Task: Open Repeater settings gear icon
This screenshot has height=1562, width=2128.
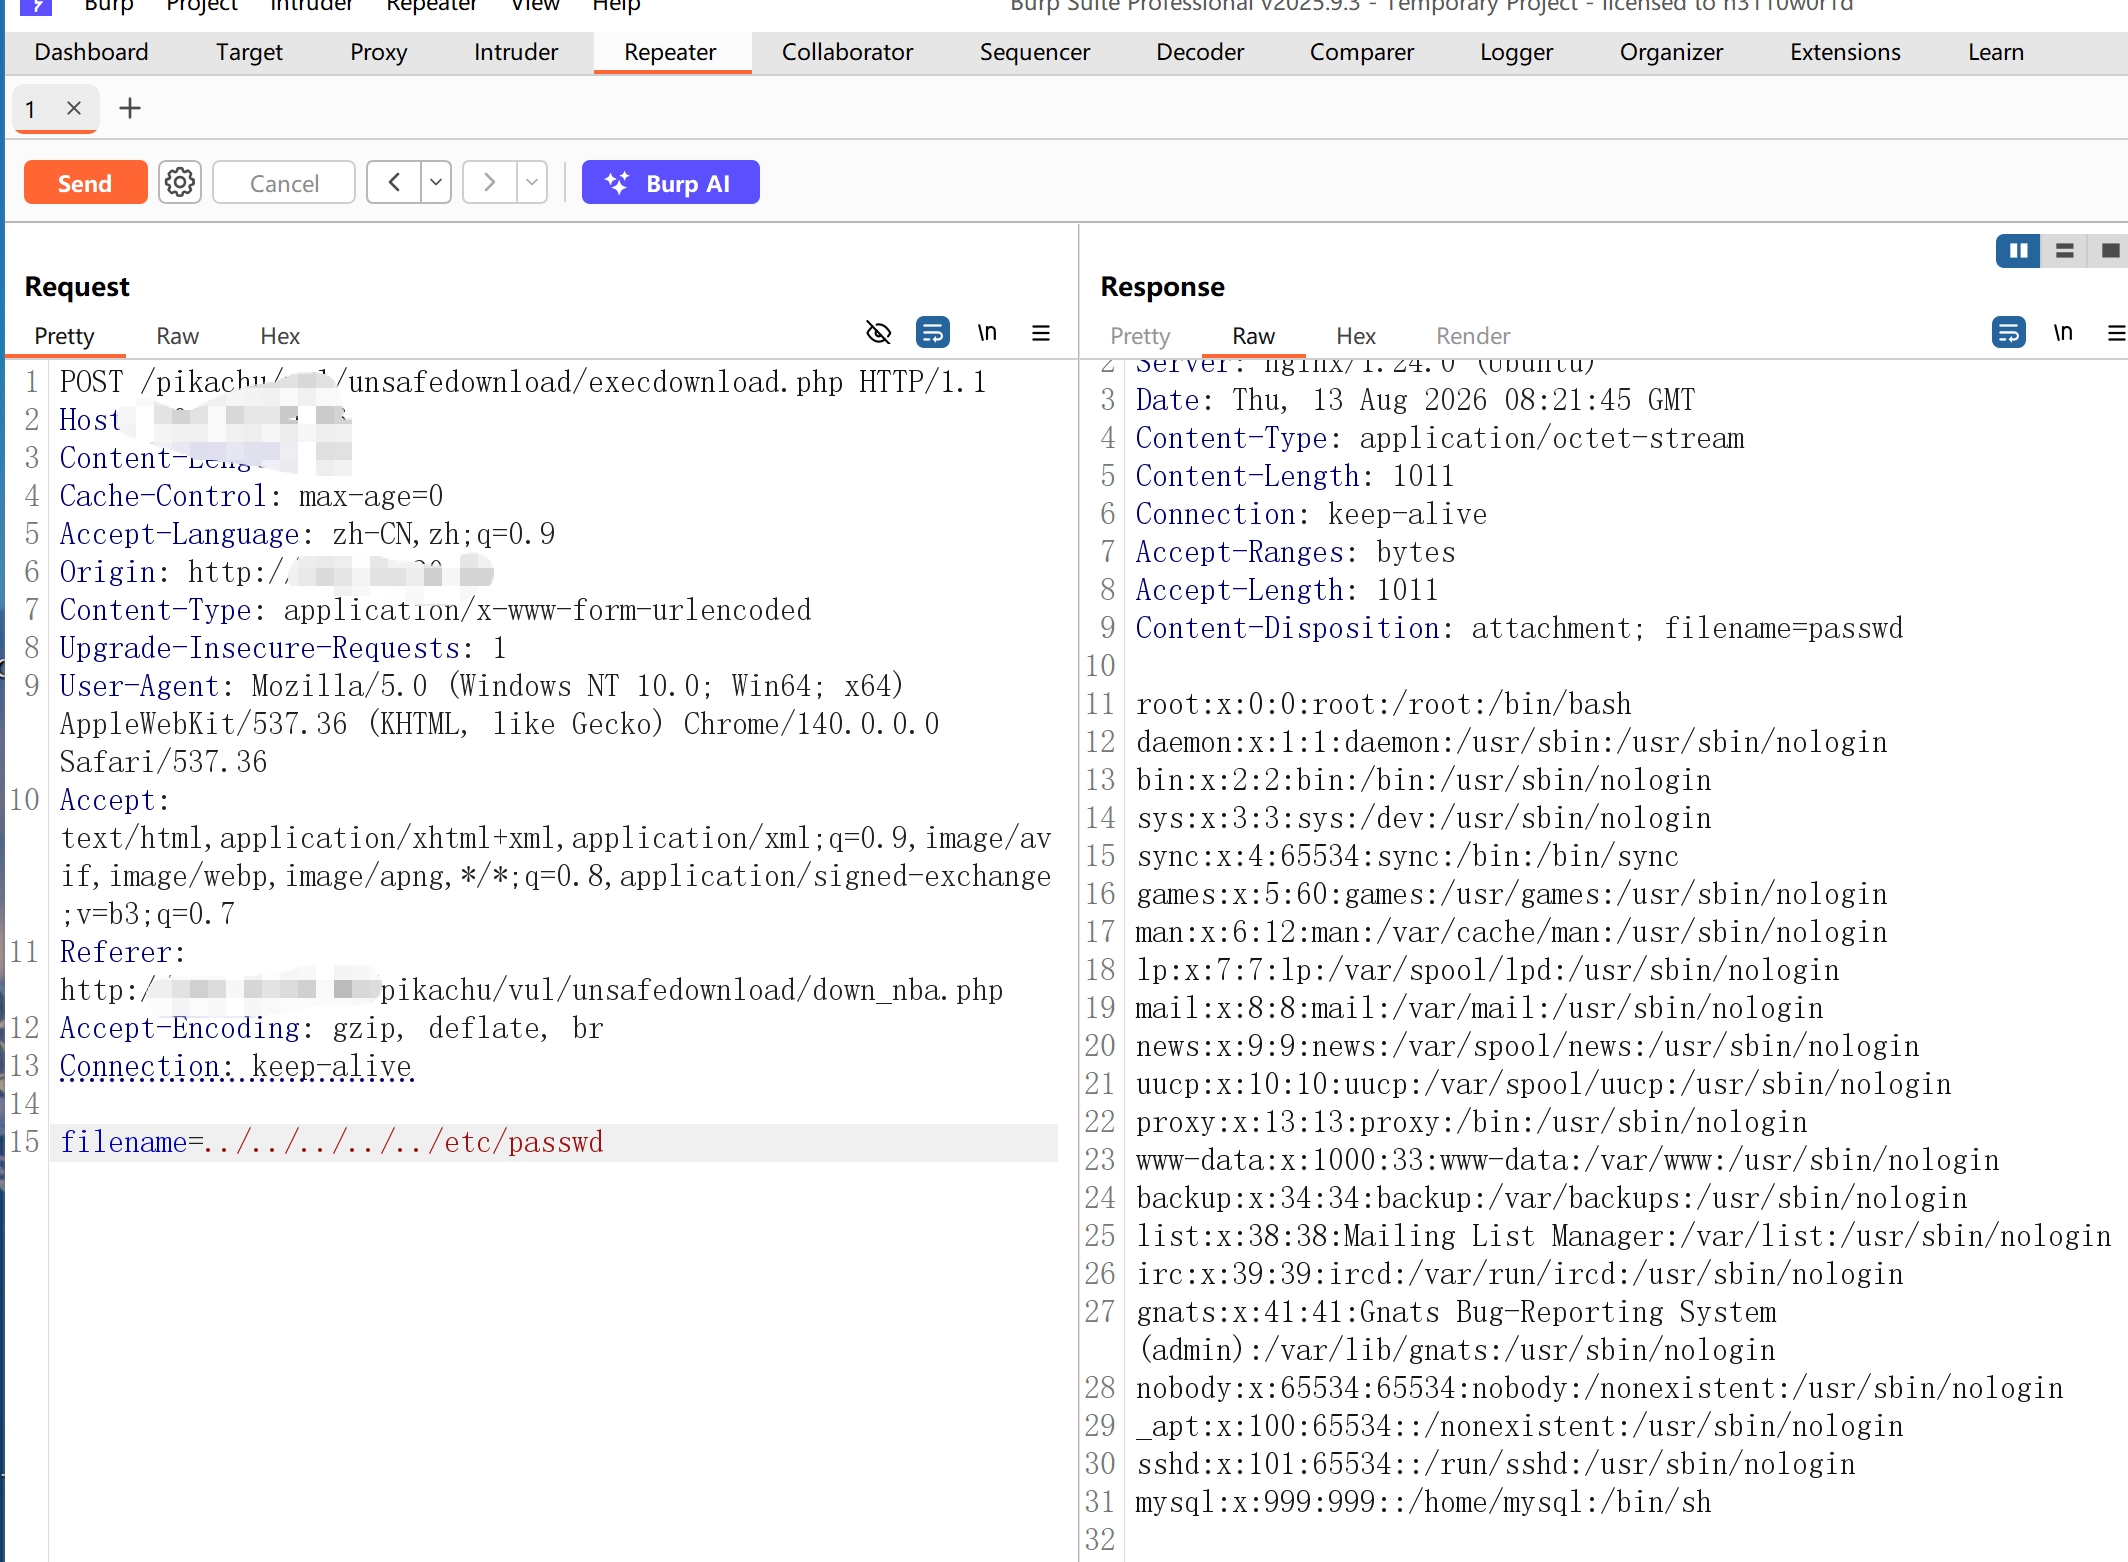Action: pyautogui.click(x=180, y=183)
